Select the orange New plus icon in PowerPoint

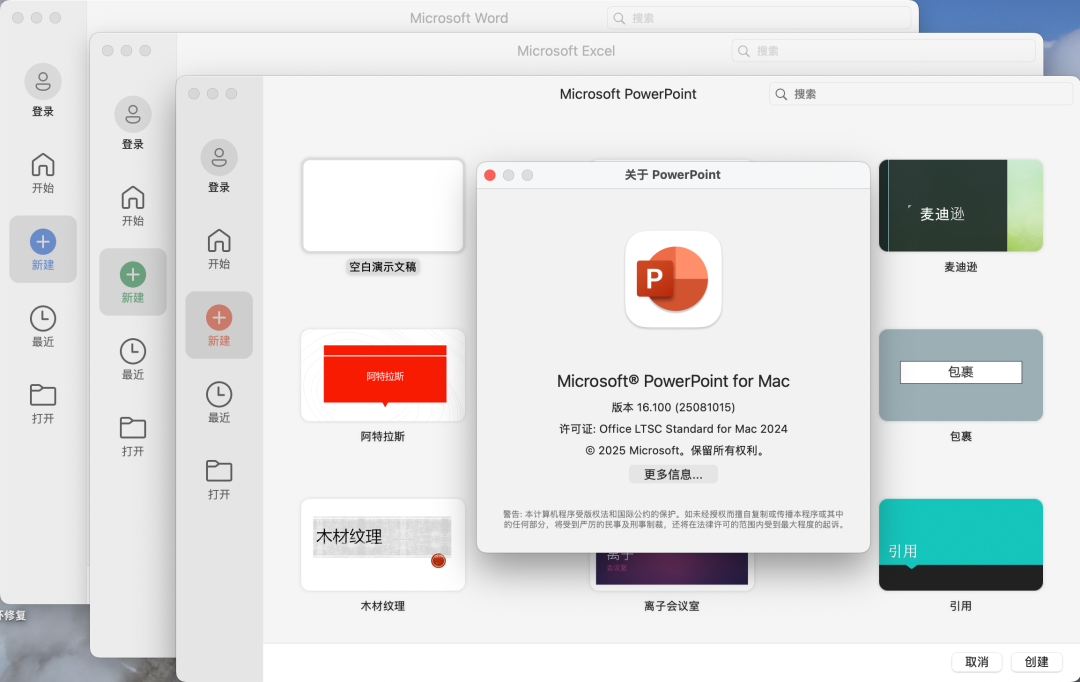tap(219, 318)
